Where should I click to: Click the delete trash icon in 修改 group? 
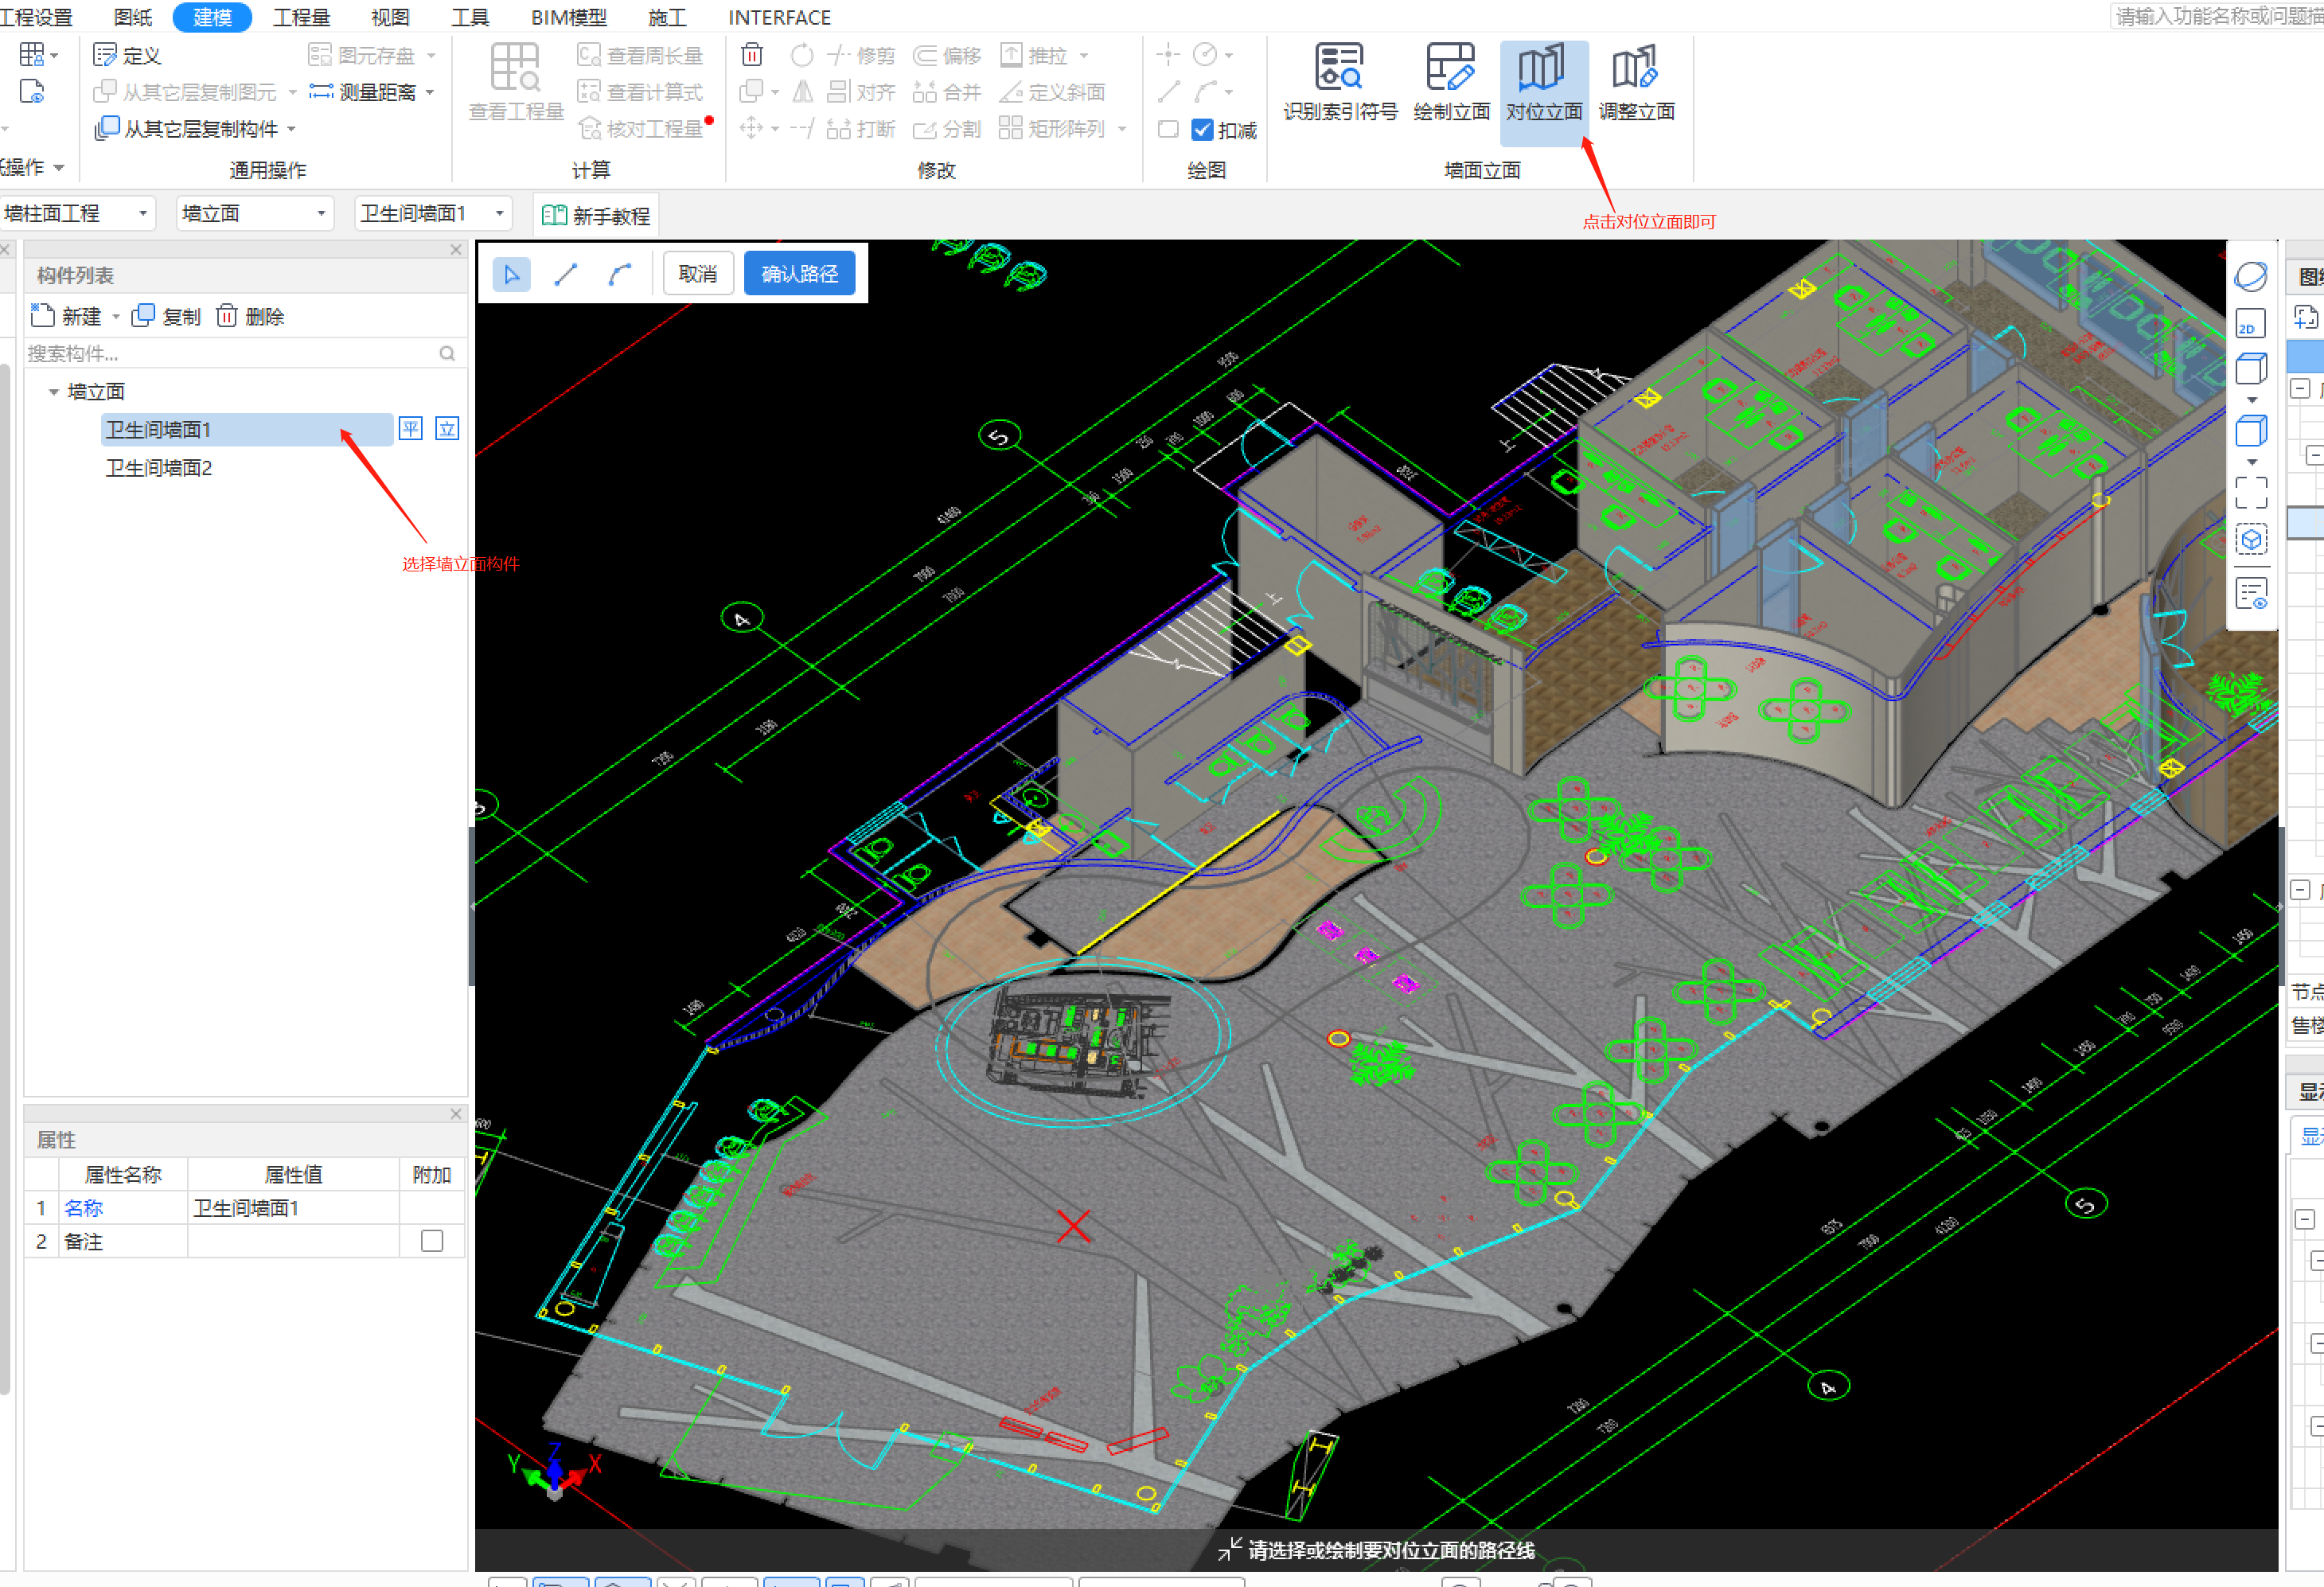point(752,54)
